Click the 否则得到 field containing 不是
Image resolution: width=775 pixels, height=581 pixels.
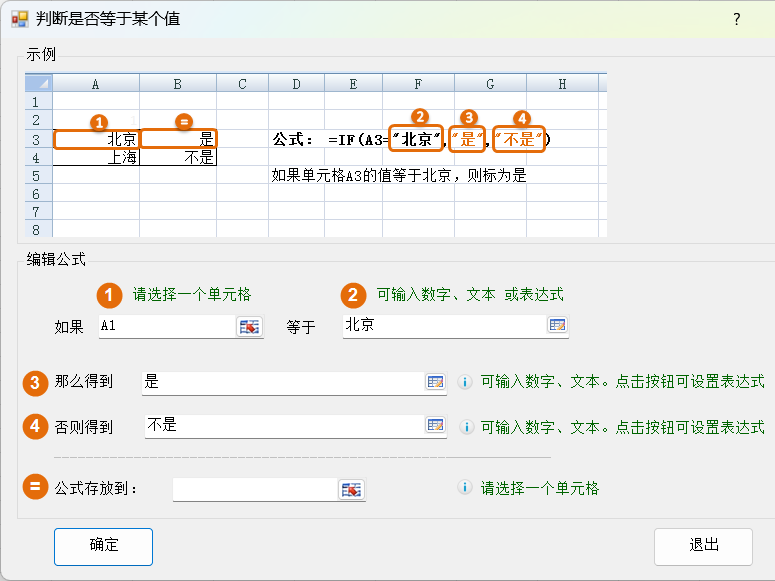click(x=282, y=426)
